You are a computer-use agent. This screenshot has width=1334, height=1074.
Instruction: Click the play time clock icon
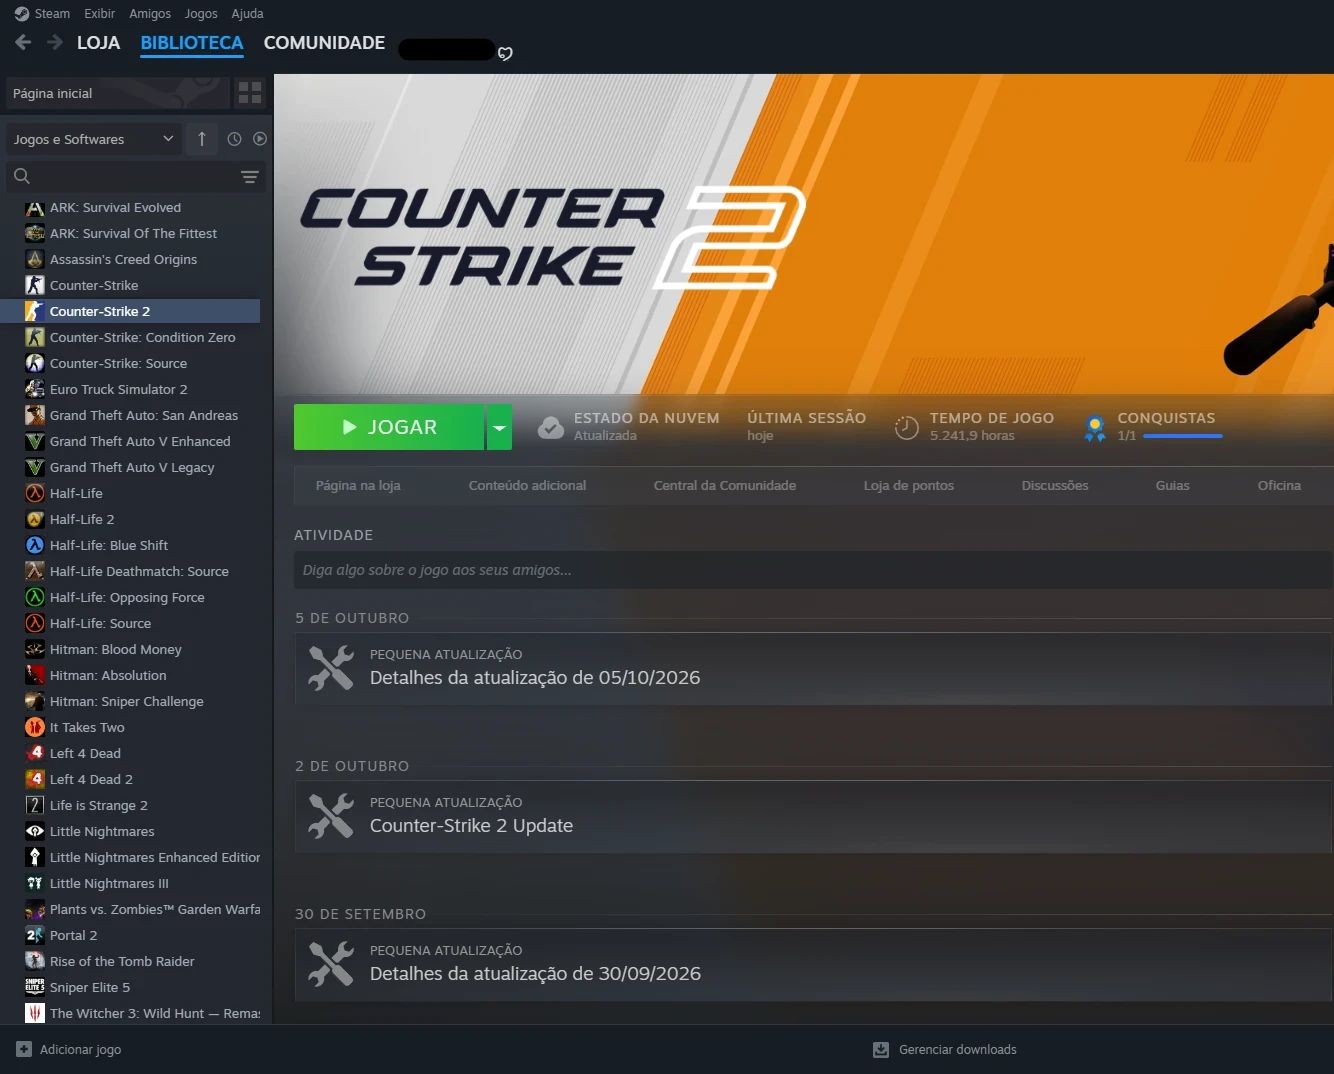[906, 427]
